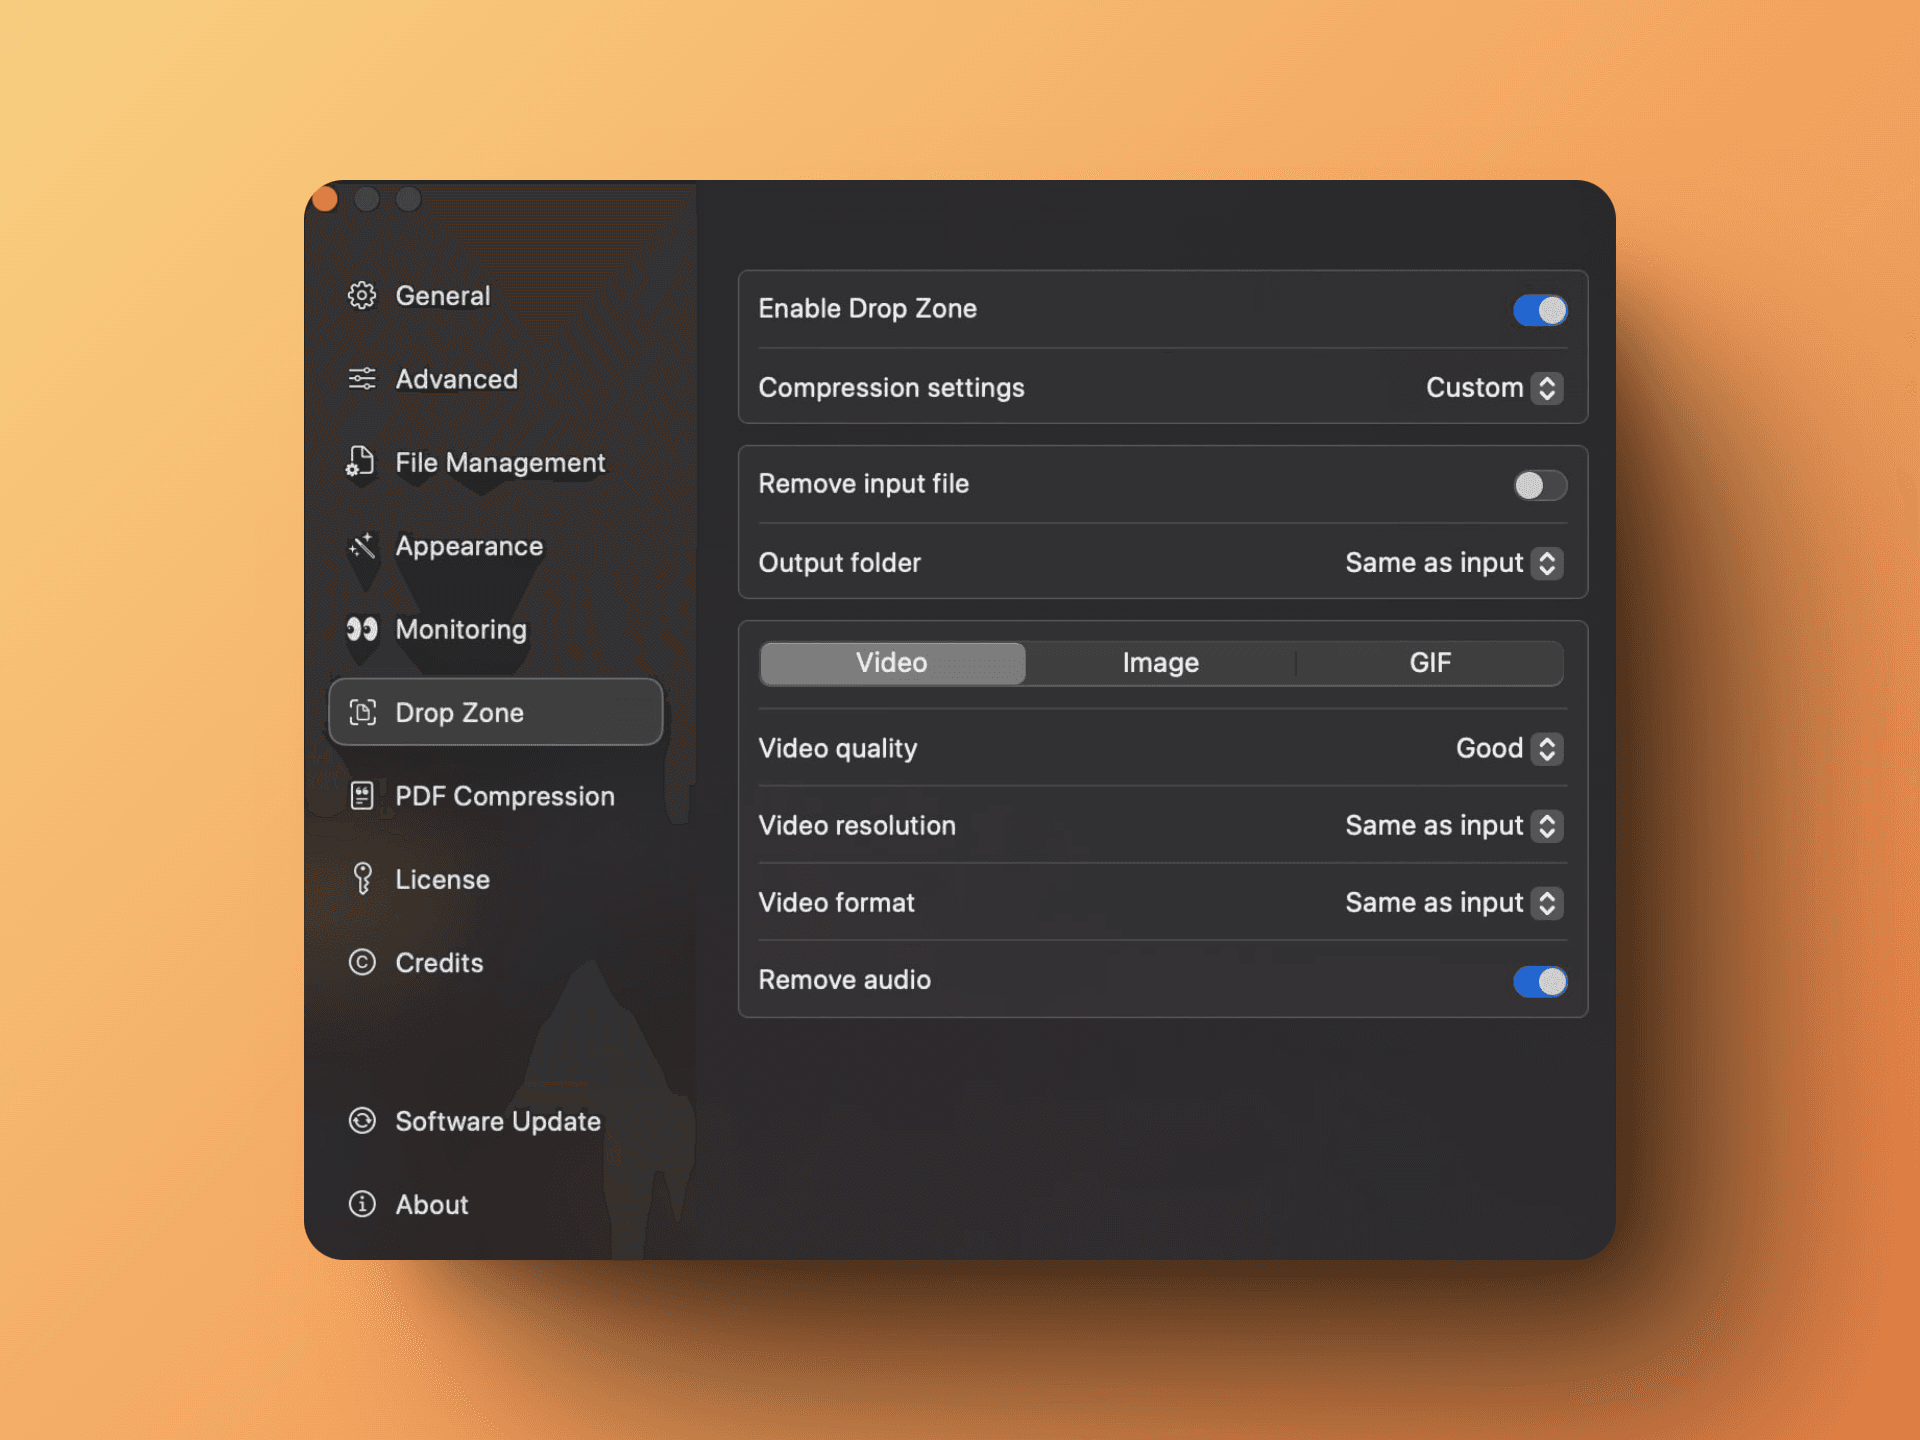Select the Advanced sliders icon

pos(362,378)
